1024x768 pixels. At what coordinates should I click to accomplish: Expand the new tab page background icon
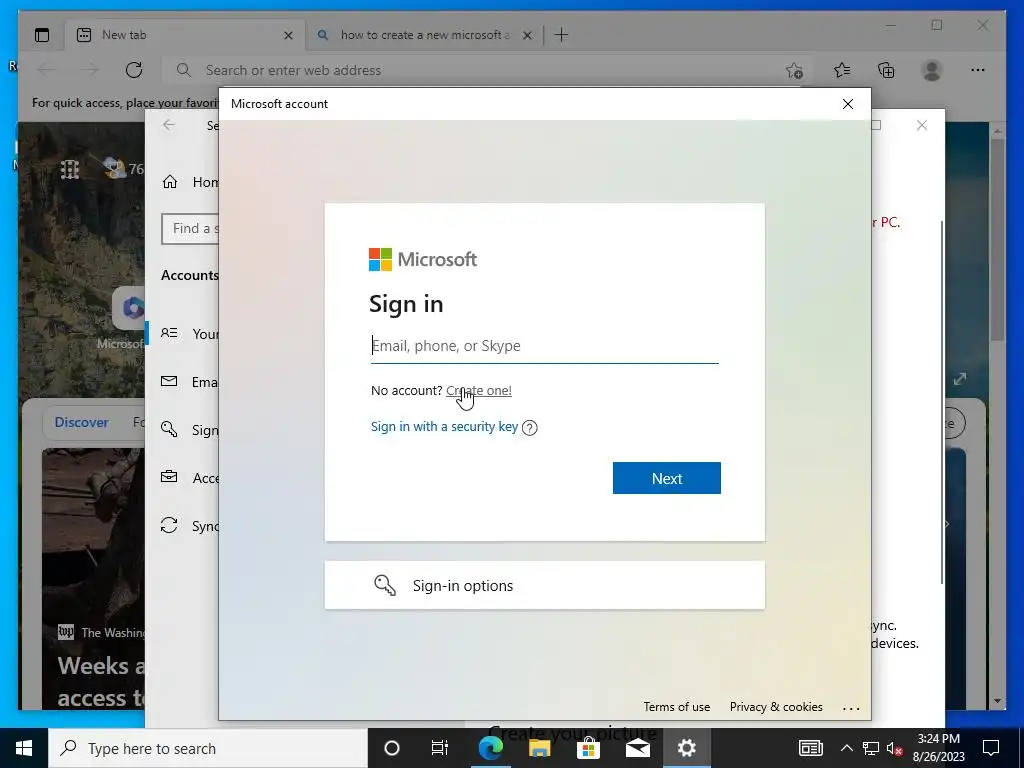coord(959,379)
